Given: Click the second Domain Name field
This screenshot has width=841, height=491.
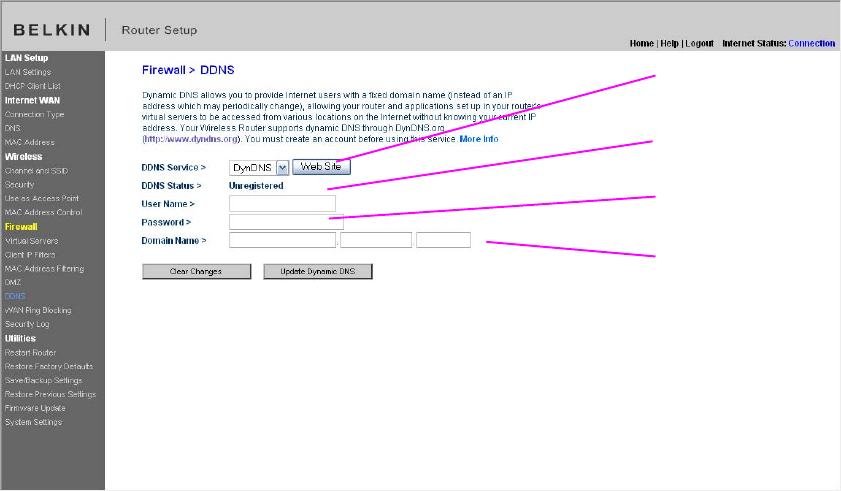Looking at the screenshot, I should coord(376,240).
